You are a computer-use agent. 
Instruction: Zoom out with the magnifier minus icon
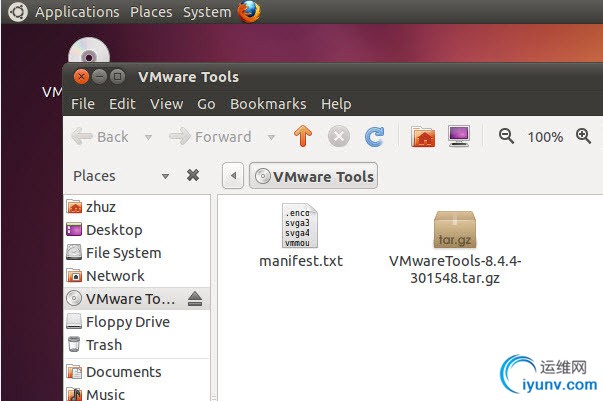point(506,136)
